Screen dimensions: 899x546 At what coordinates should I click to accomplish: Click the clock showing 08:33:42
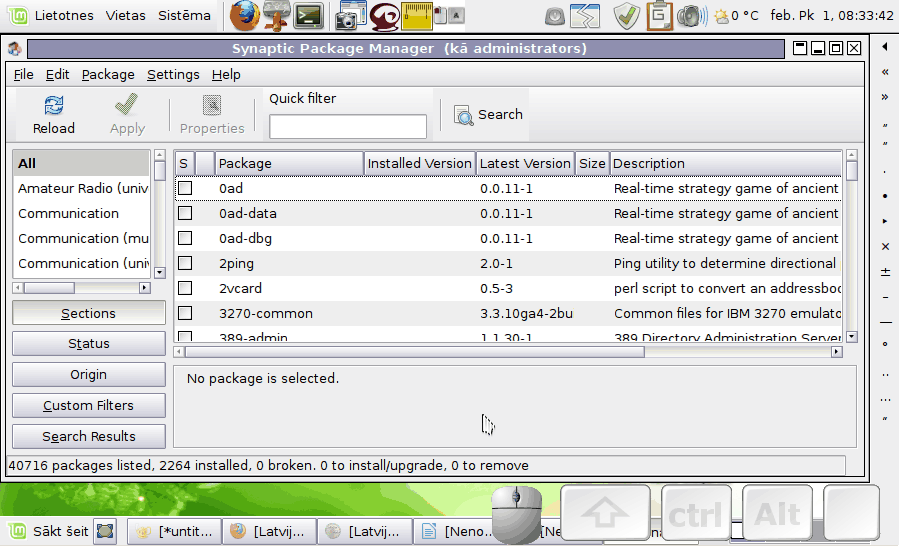[832, 15]
